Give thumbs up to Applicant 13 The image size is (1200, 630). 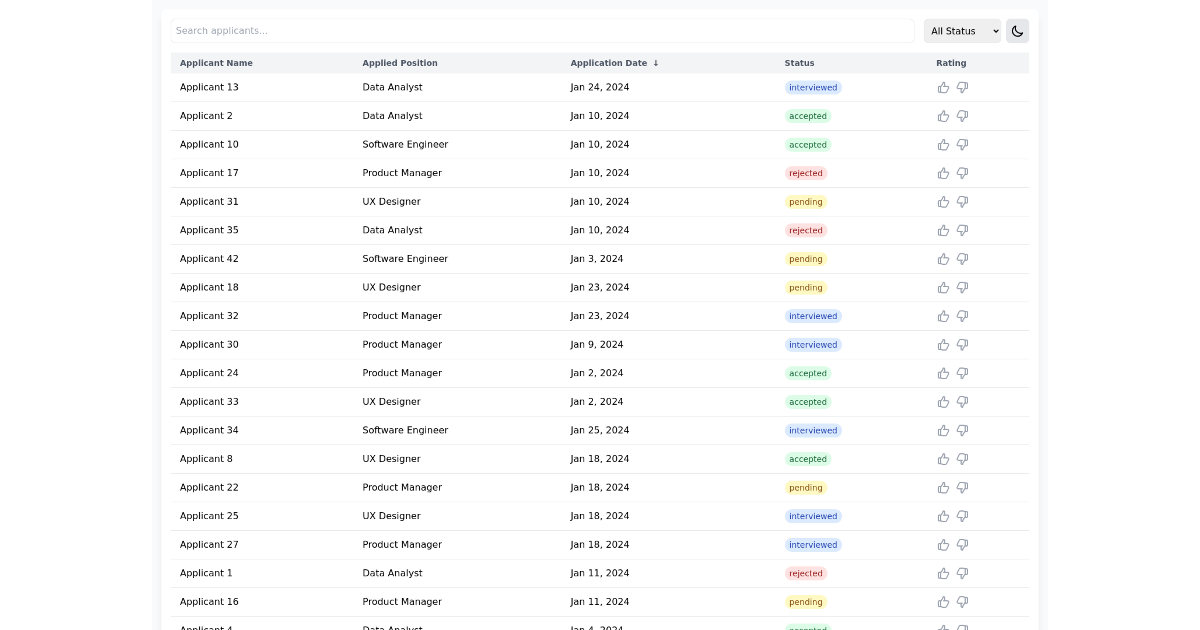tap(943, 87)
